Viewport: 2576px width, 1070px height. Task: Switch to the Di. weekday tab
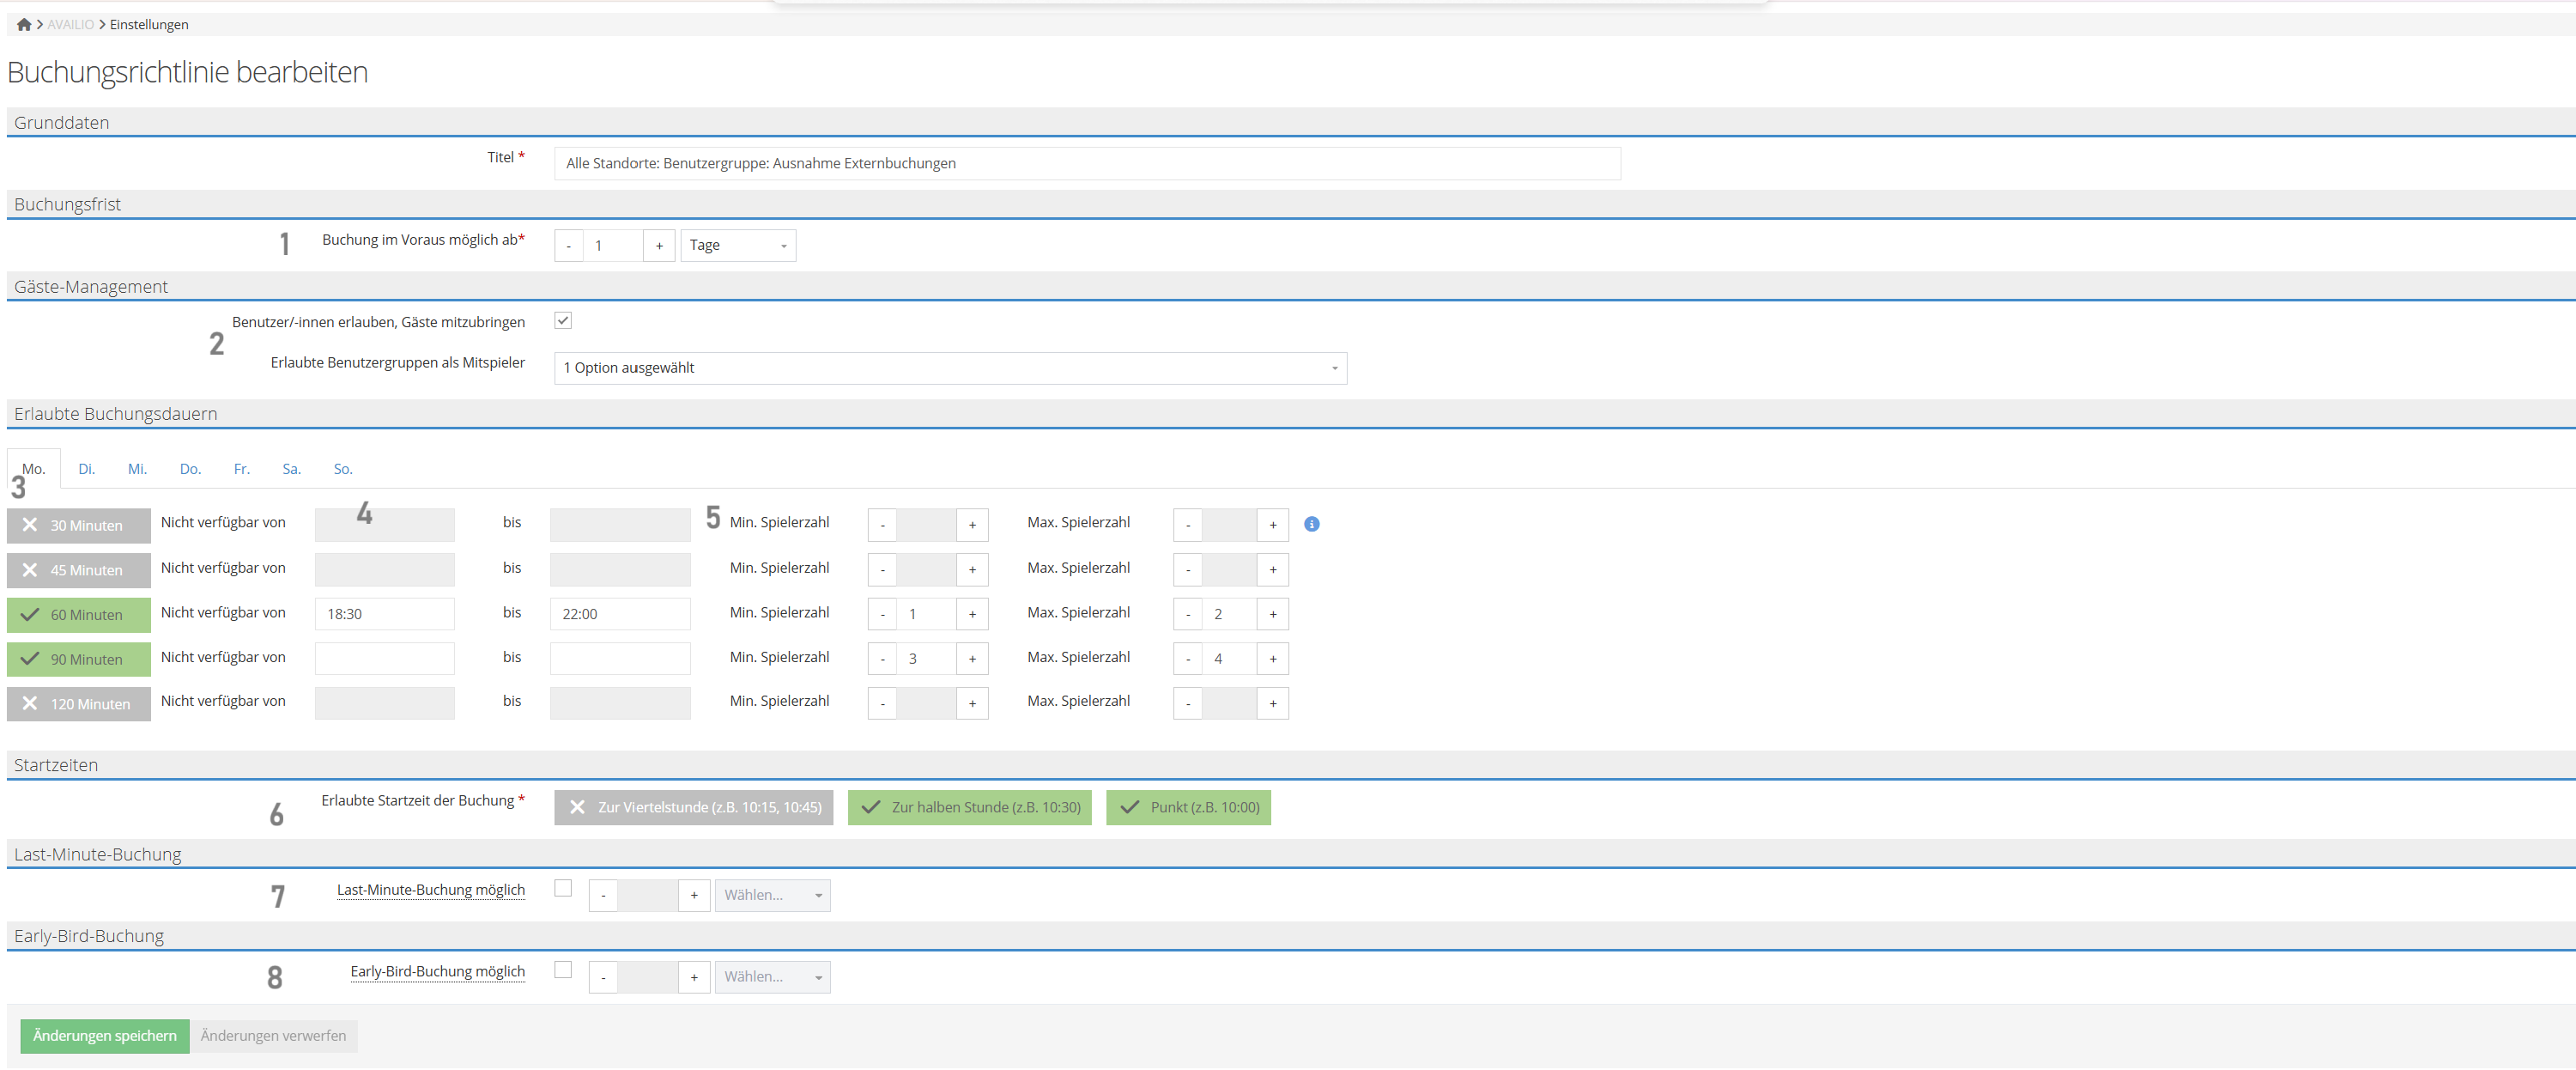coord(87,469)
